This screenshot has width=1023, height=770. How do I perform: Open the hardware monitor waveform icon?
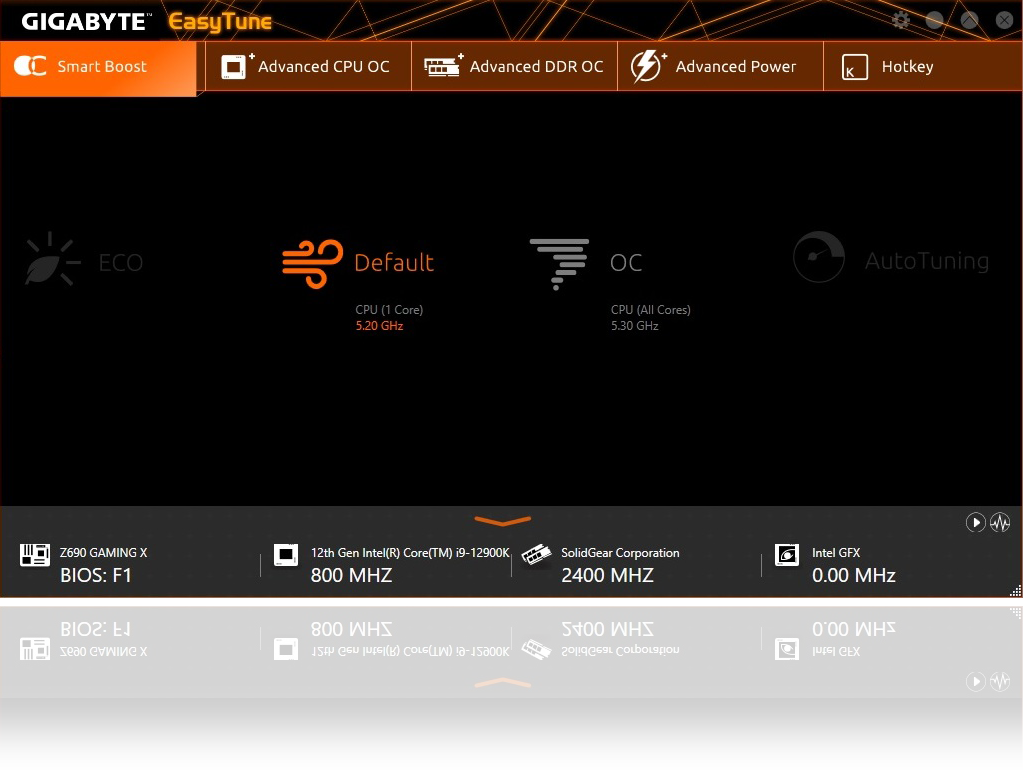[1000, 522]
